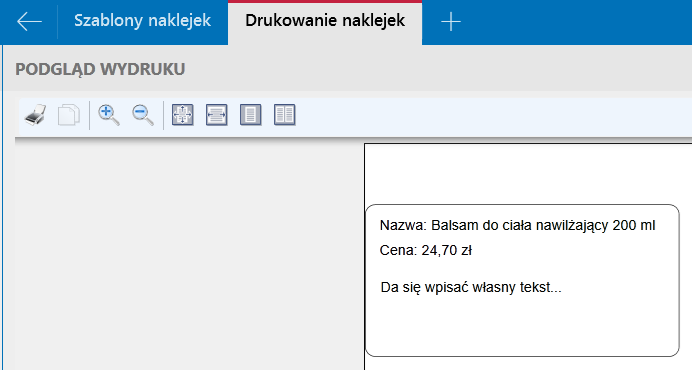Click the grayed-out copy pages icon
Viewport: 692px width, 370px height.
pyautogui.click(x=69, y=115)
